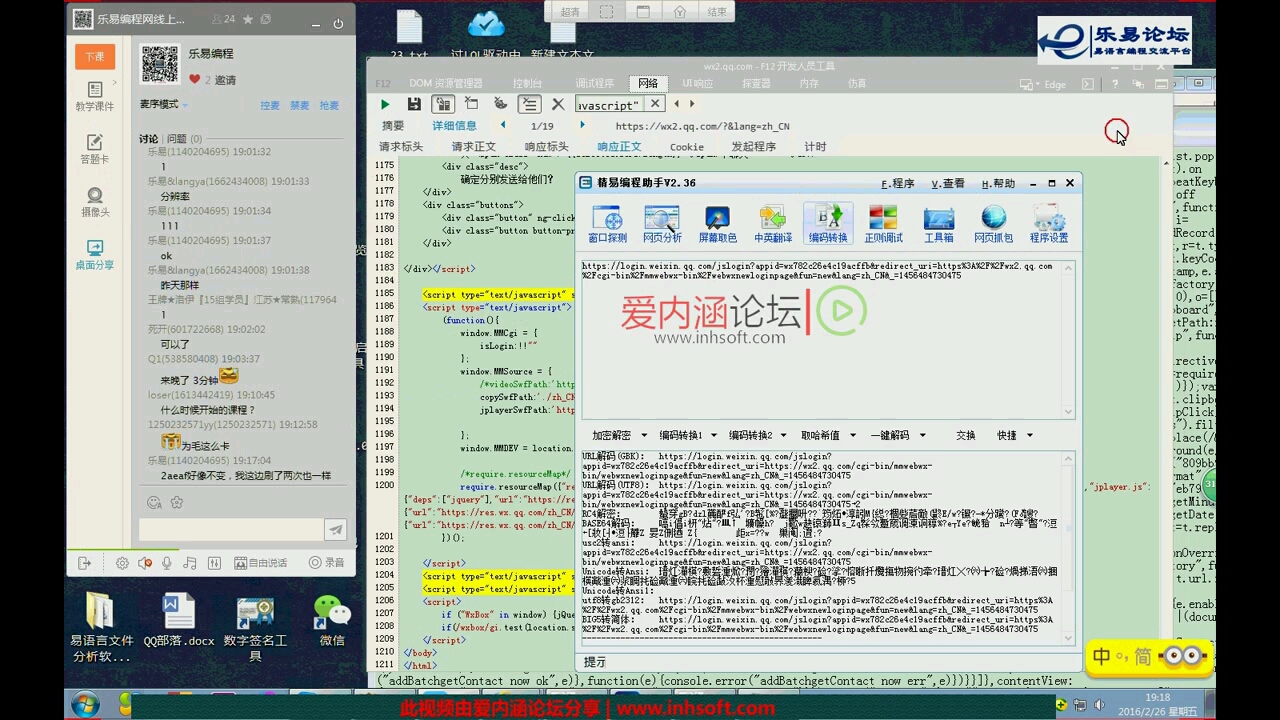Open 数字签名工具 desktop shortcut
This screenshot has height=720, width=1280.
coord(255,629)
